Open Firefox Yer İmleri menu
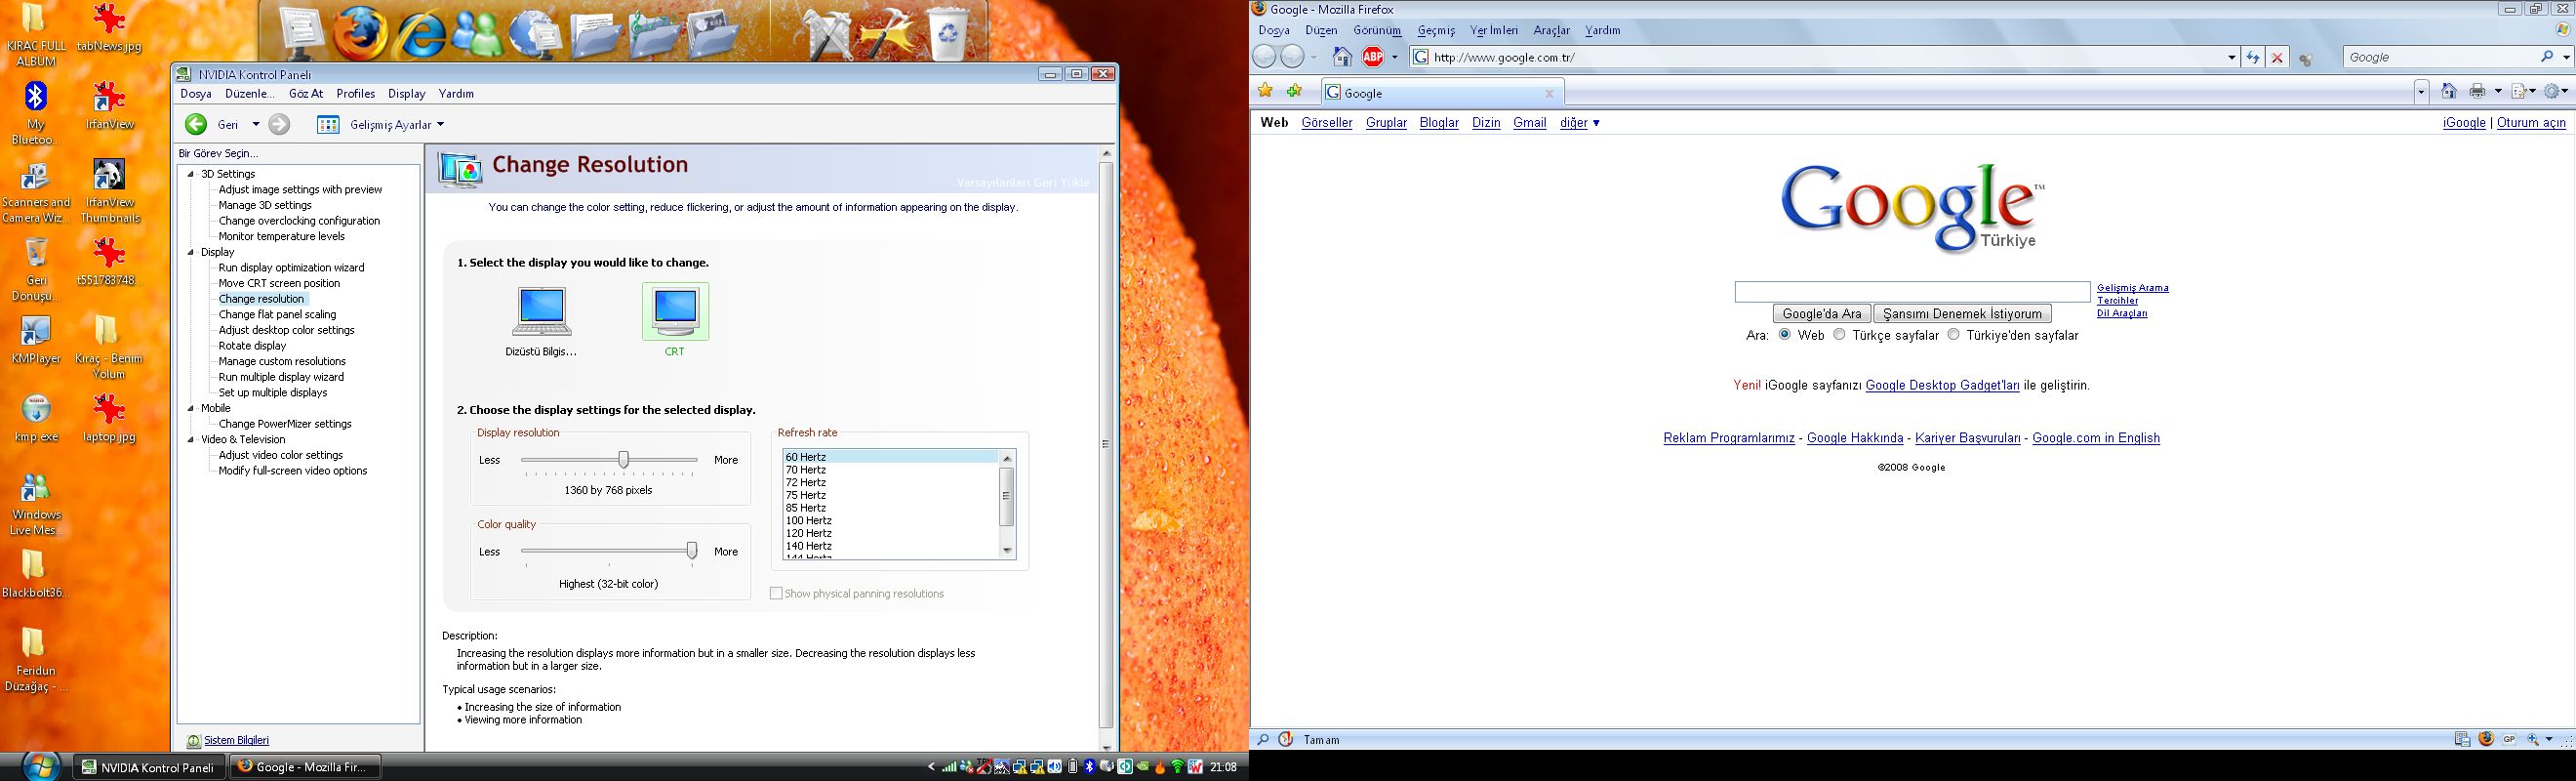The width and height of the screenshot is (2576, 781). pos(1494,31)
